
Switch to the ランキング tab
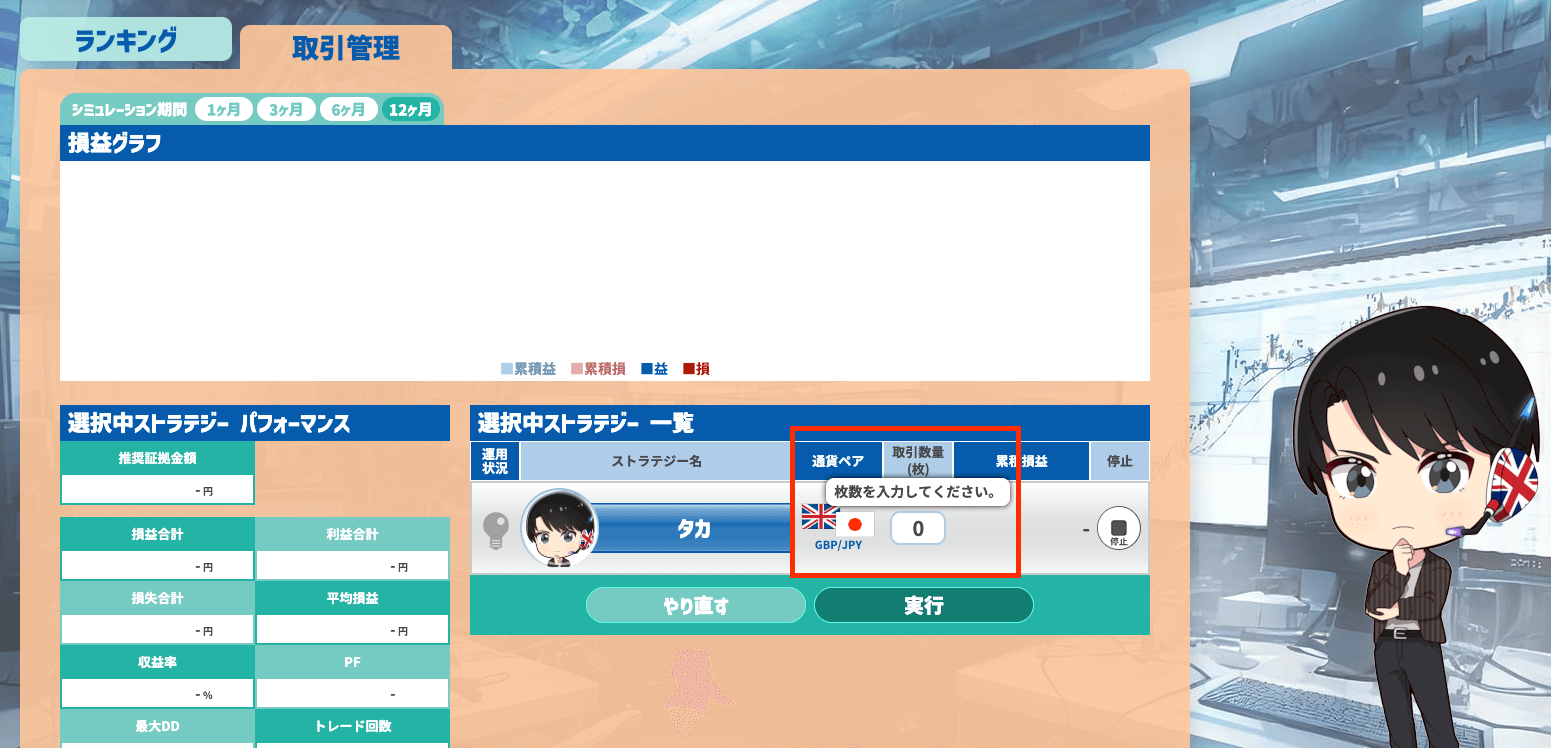(x=125, y=38)
